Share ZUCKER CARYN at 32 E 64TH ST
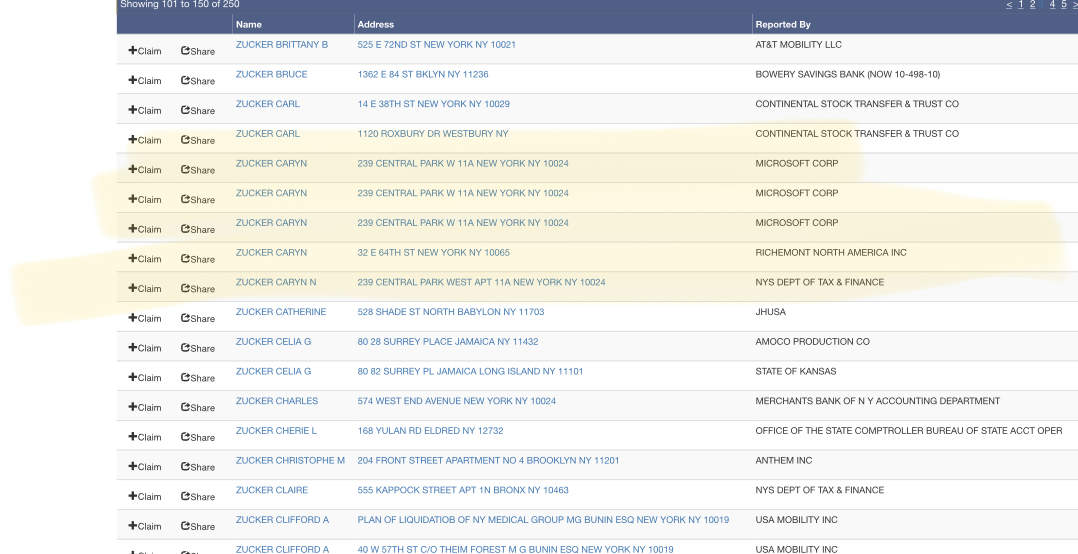 (198, 258)
